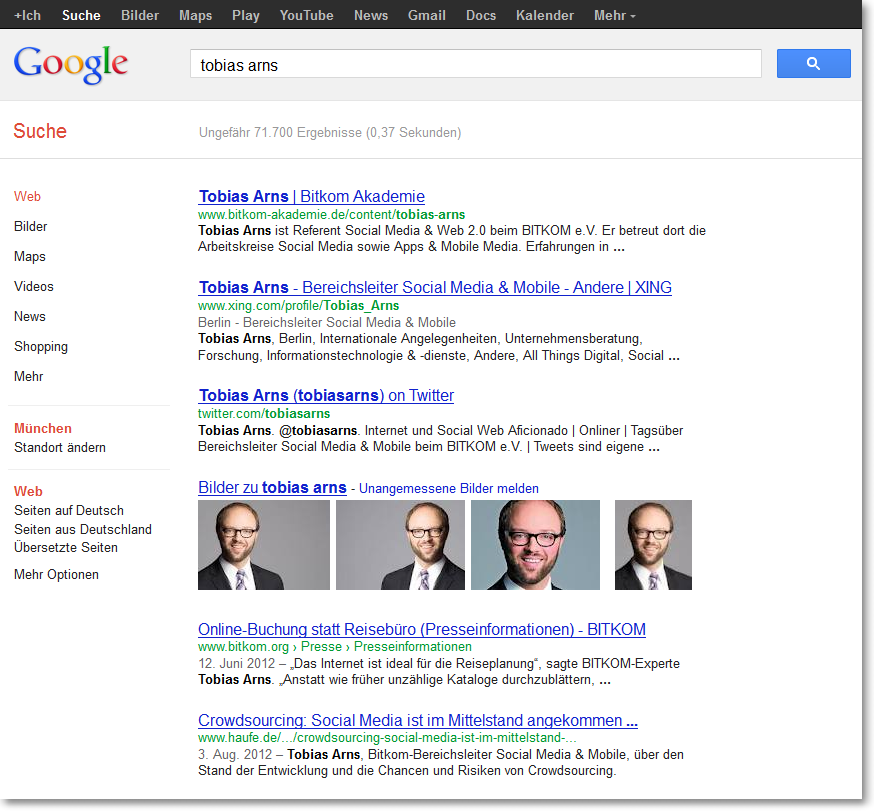
Task: Open Tobias Arns on Twitter result
Action: click(x=326, y=395)
